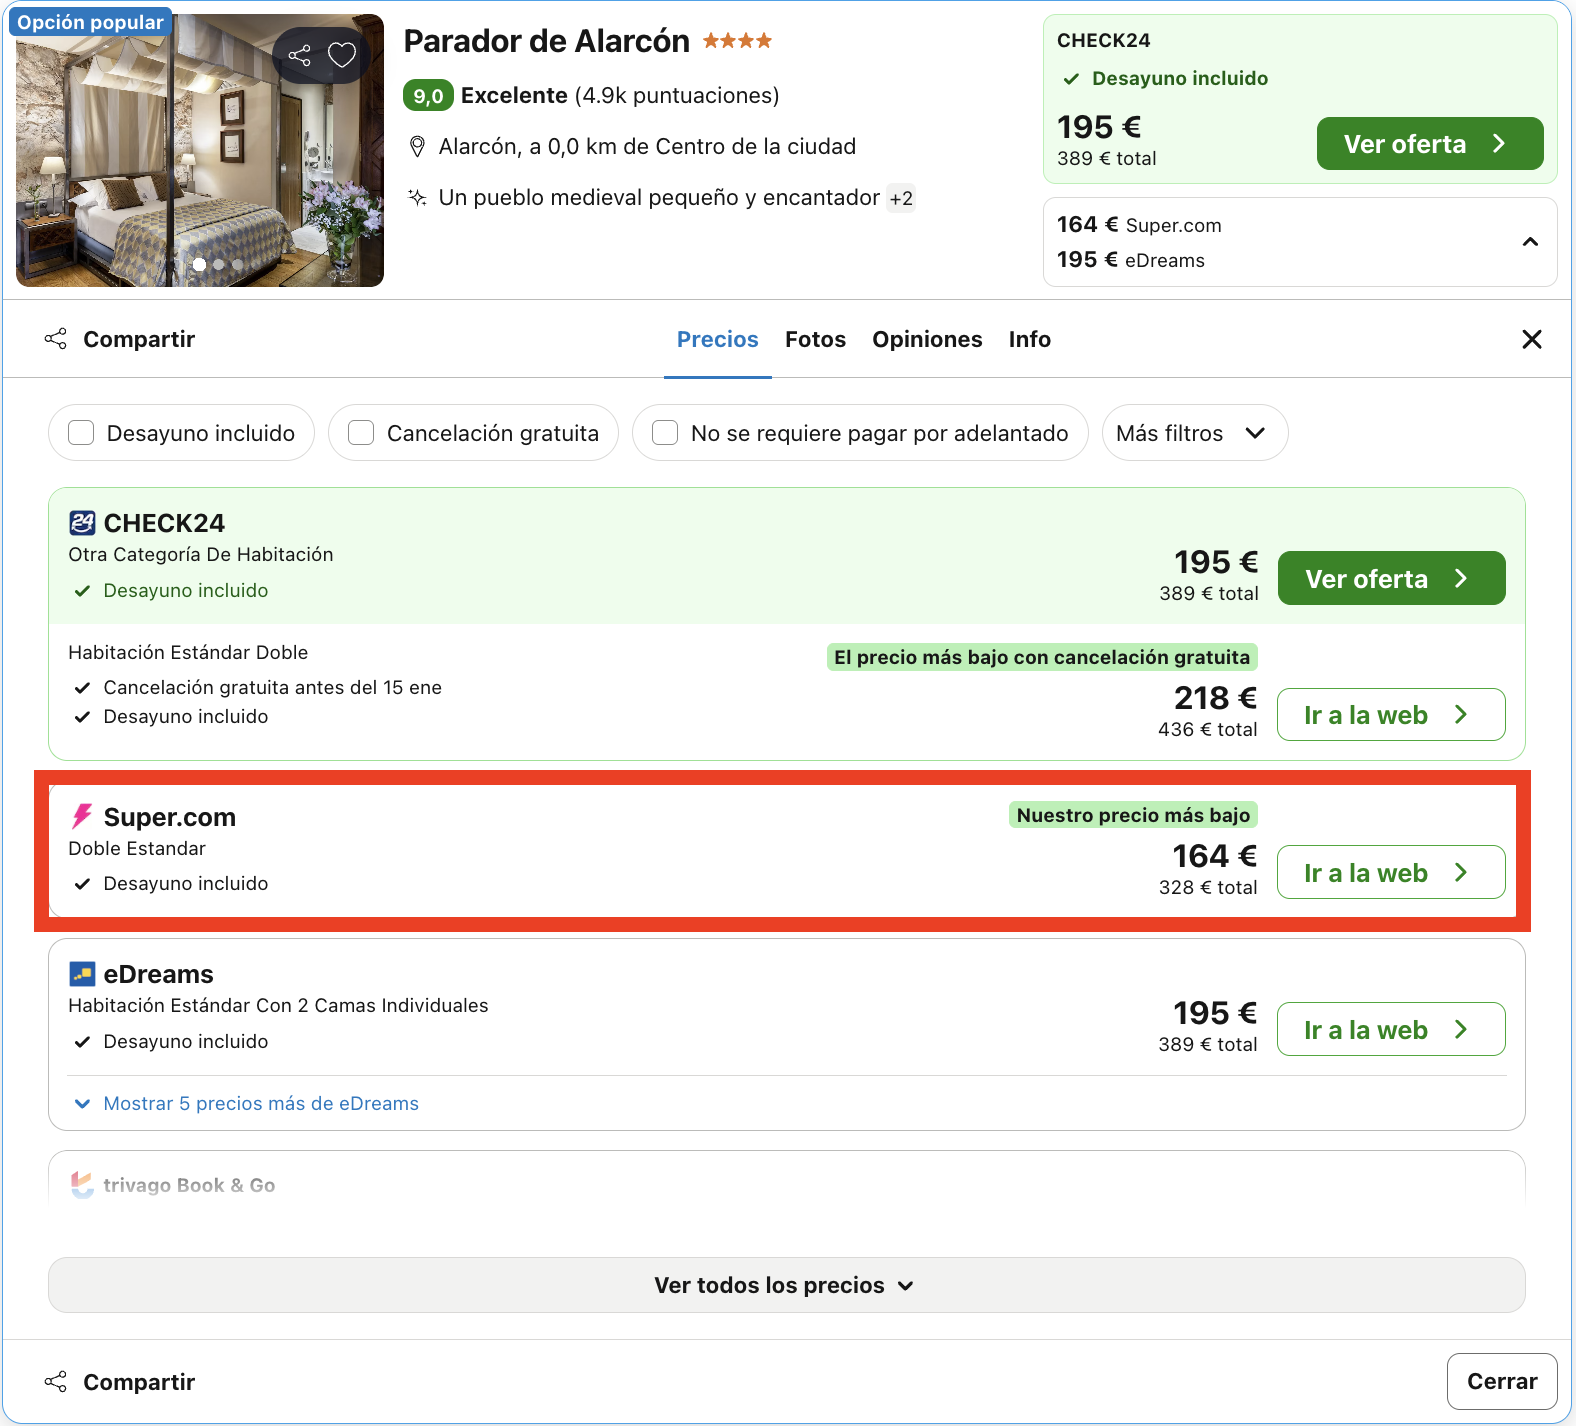Click El precio más bajo con cancelación gratuita badge
The height and width of the screenshot is (1426, 1576).
click(x=1042, y=657)
